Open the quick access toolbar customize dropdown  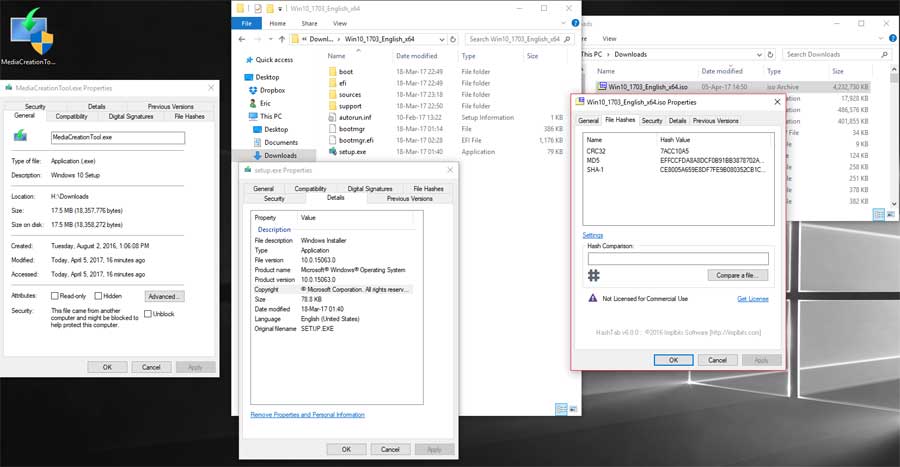(x=280, y=9)
